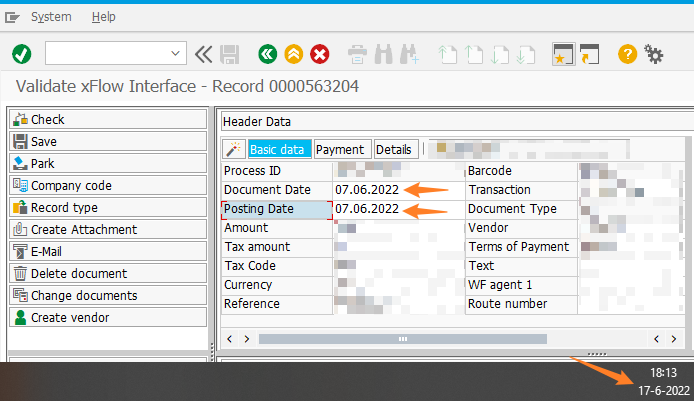694x401 pixels.
Task: Click the taskbar clock showing 18:13
Action: [663, 371]
